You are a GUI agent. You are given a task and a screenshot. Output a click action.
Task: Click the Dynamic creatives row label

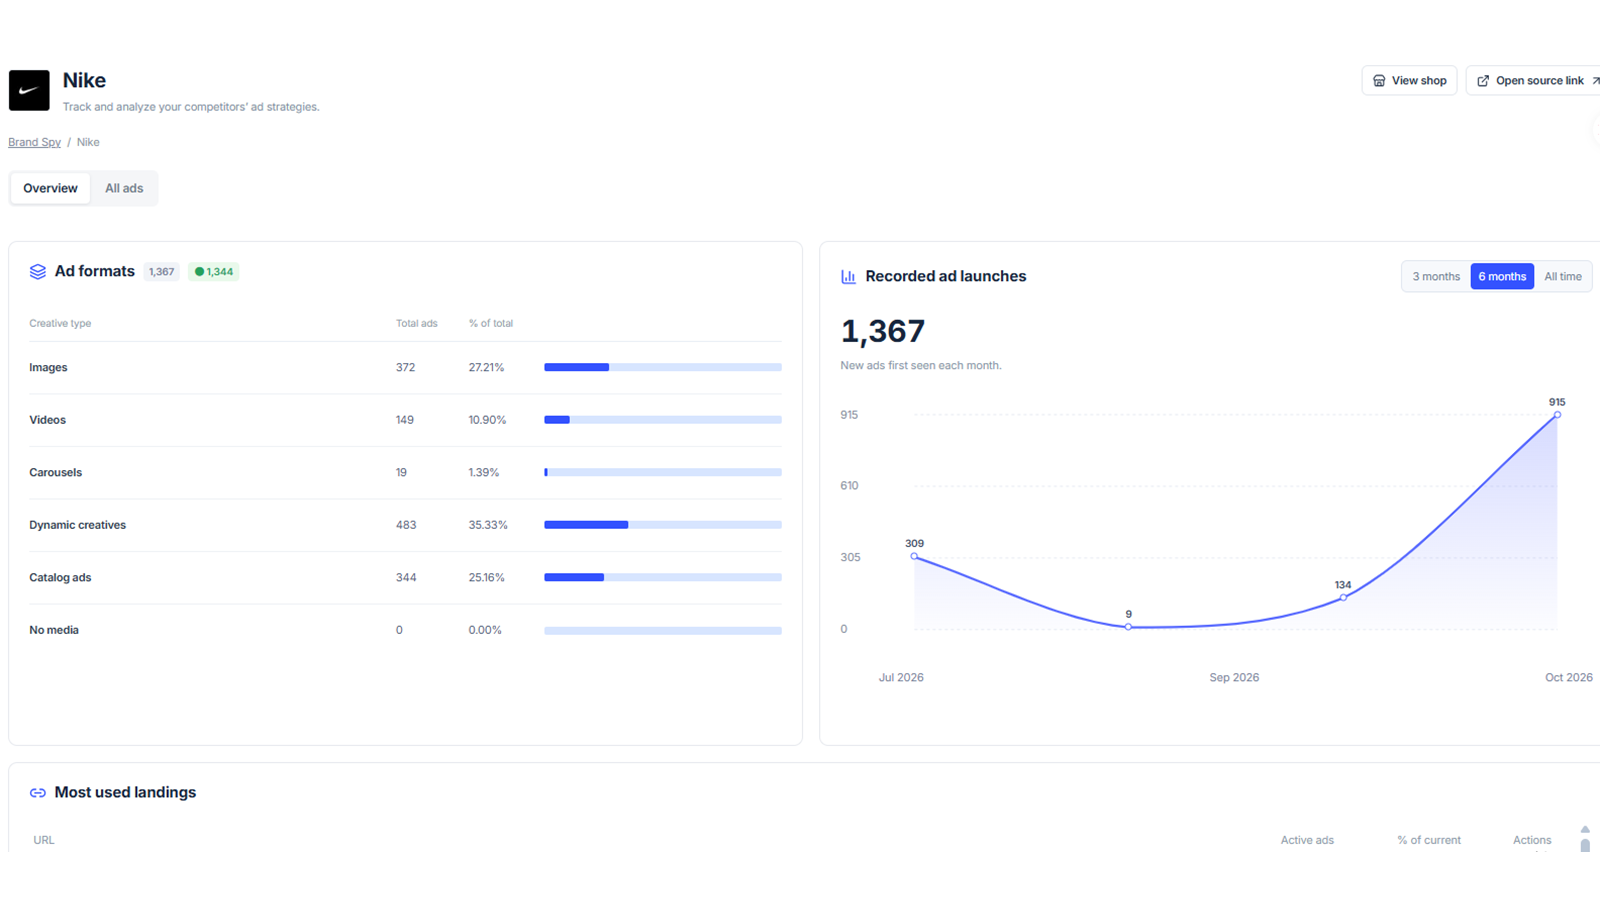pyautogui.click(x=77, y=525)
